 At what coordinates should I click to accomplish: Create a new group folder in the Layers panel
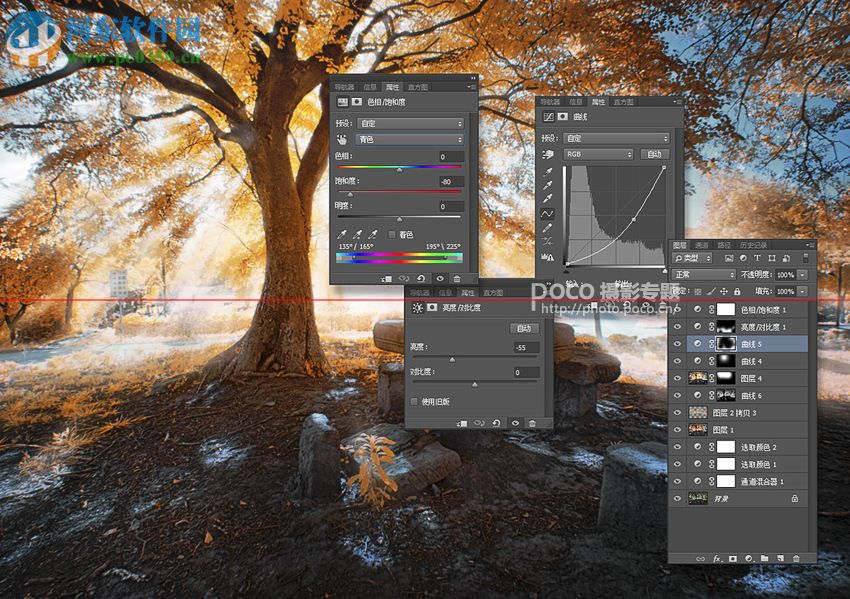[x=764, y=558]
